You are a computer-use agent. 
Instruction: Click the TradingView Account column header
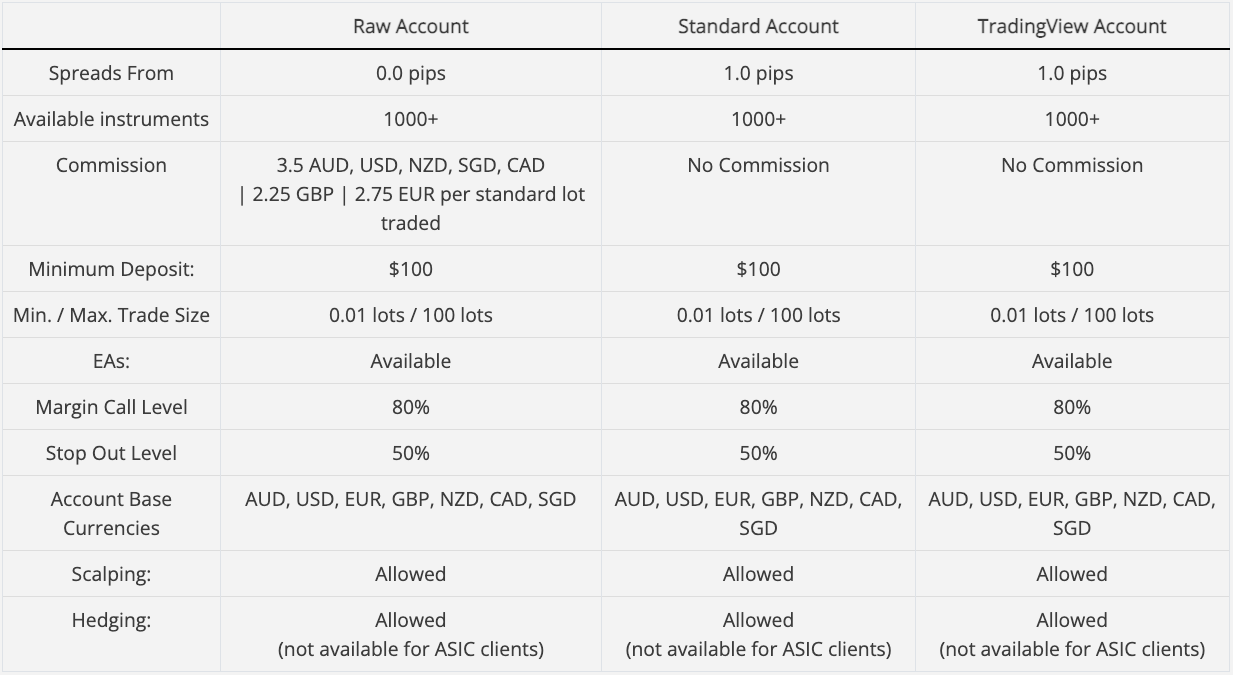point(1072,27)
